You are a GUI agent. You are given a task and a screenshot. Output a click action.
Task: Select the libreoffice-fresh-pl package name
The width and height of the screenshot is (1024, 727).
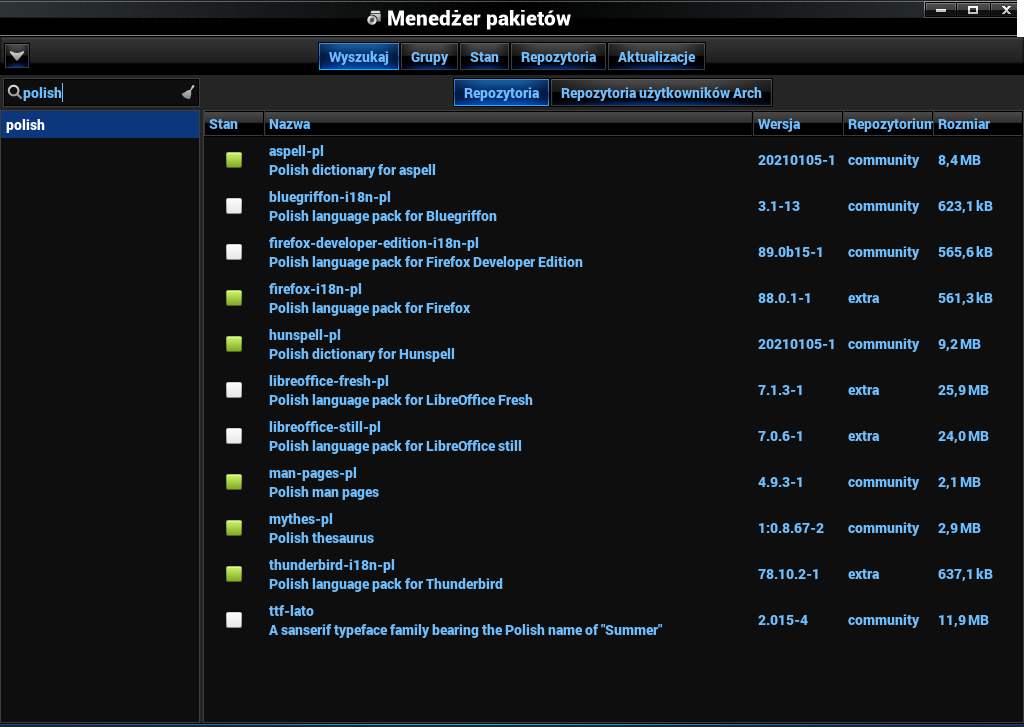click(328, 381)
